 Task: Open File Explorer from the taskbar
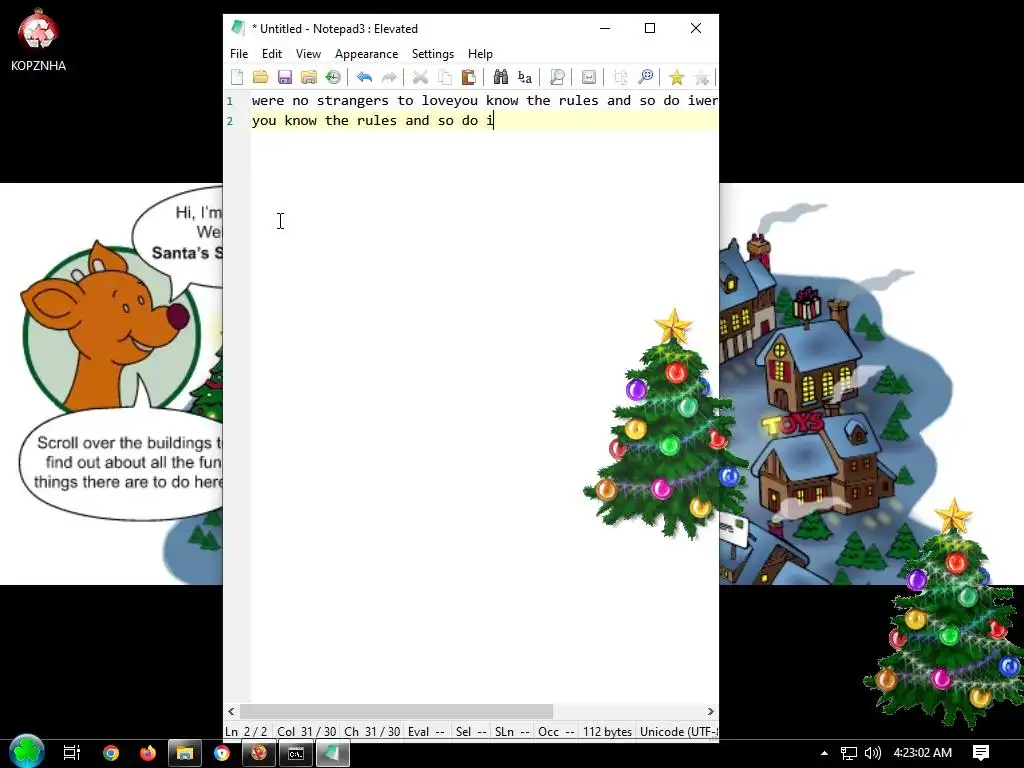point(185,753)
